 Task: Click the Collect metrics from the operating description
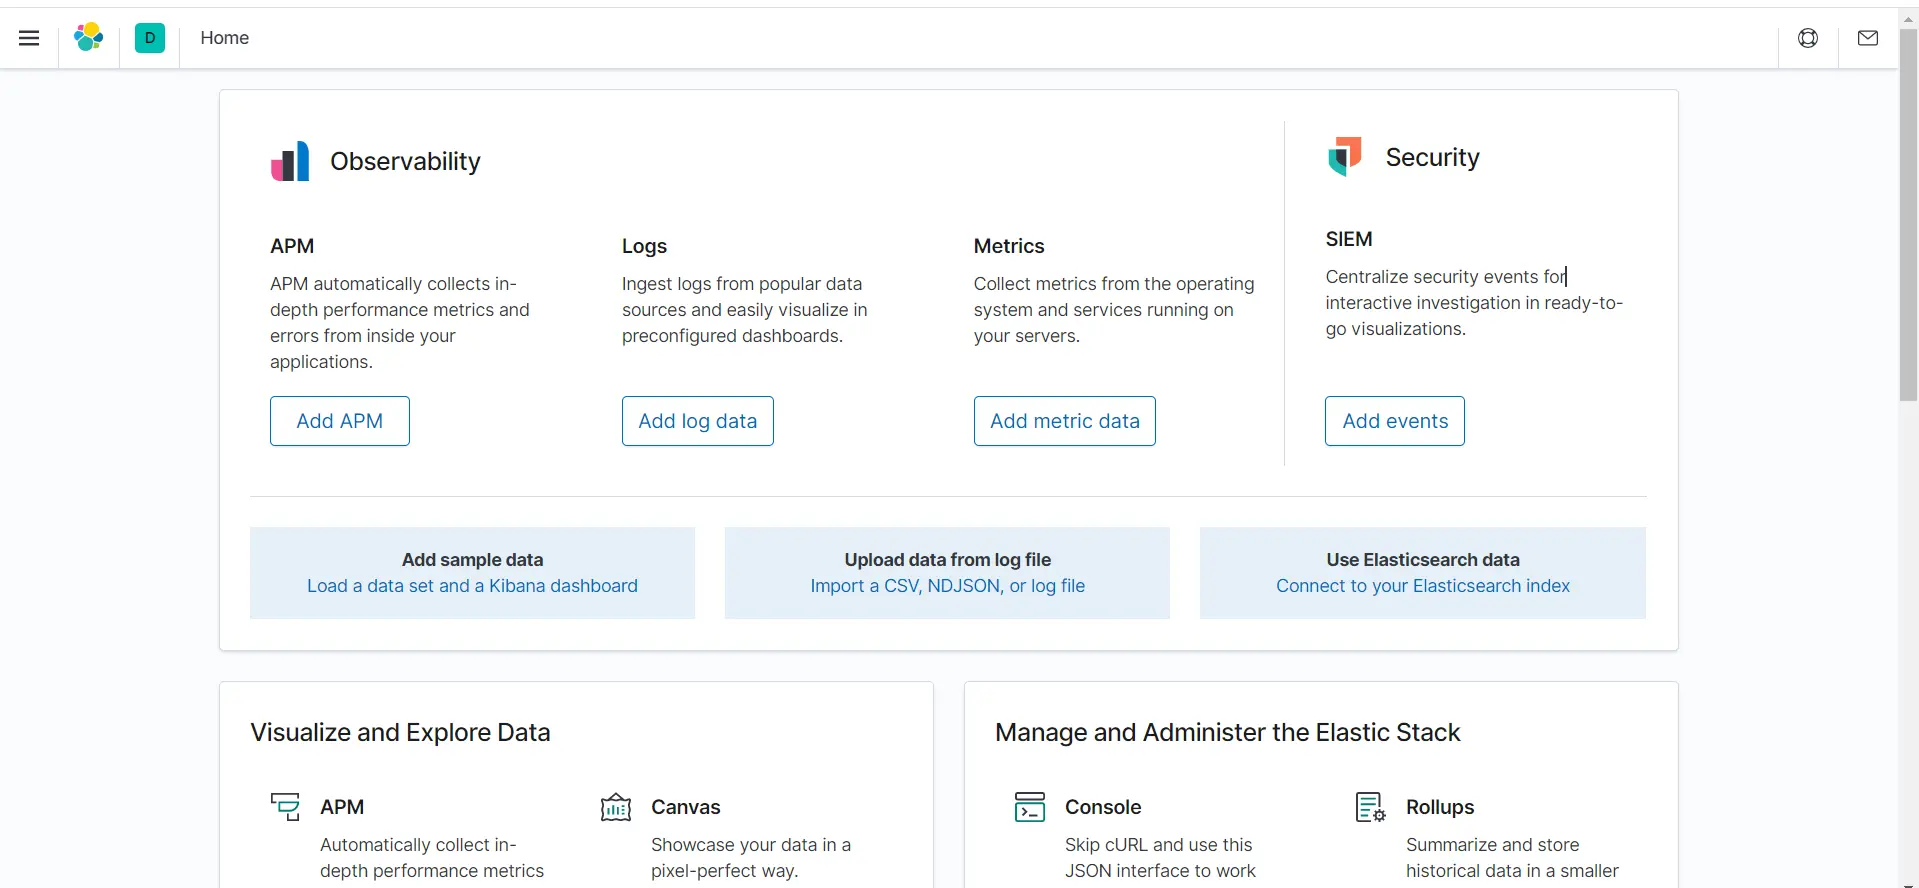pos(1114,310)
